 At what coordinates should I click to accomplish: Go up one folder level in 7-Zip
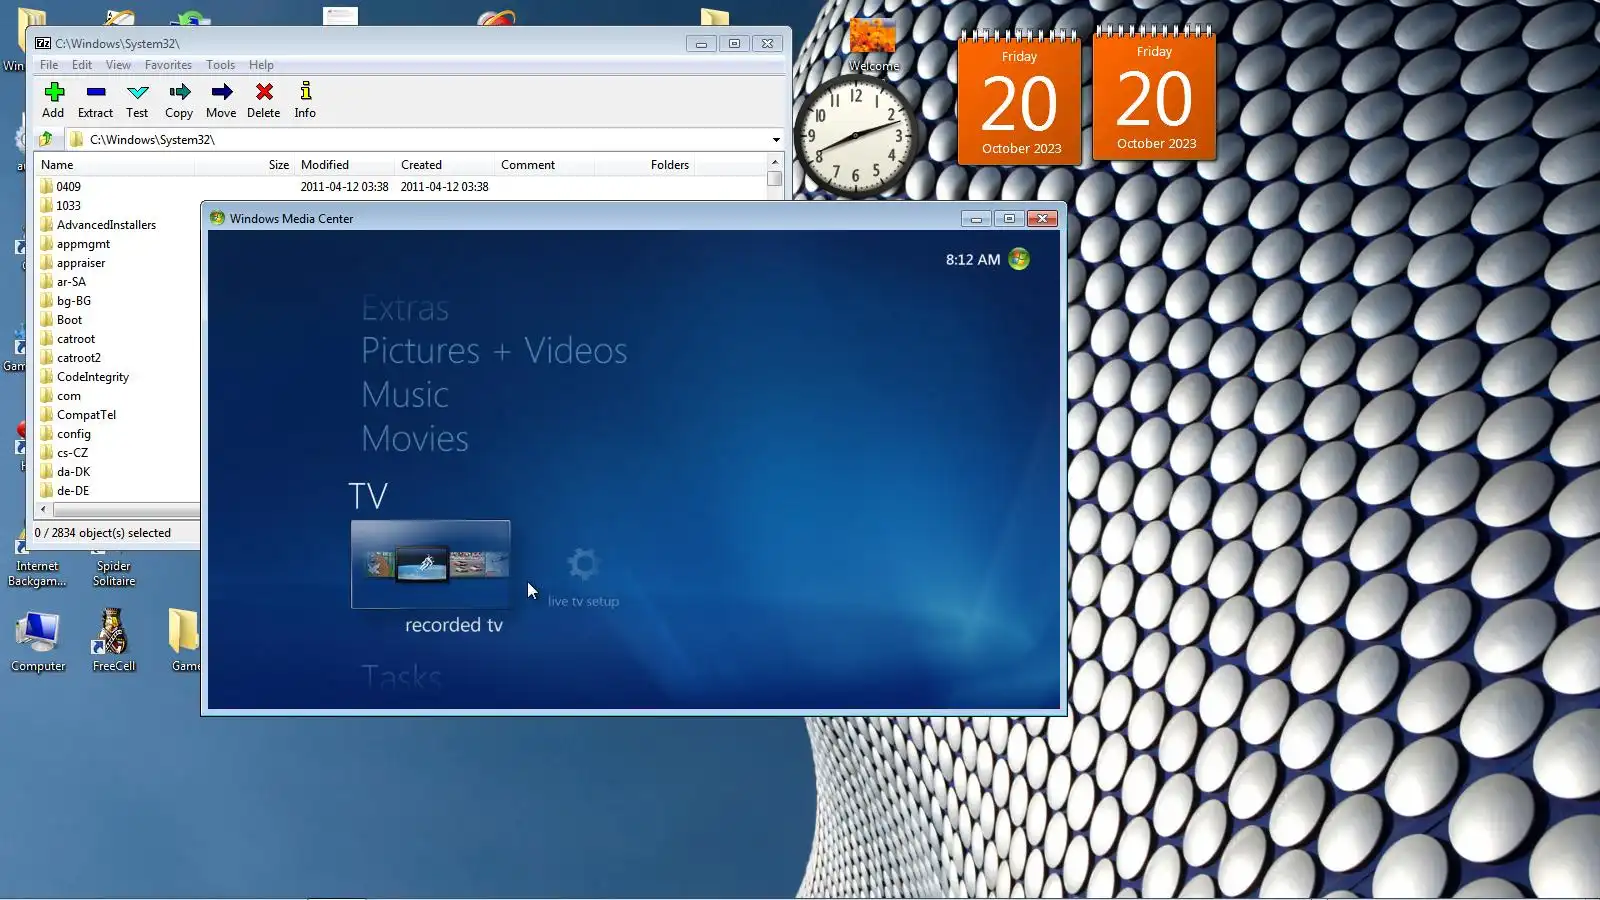click(46, 139)
